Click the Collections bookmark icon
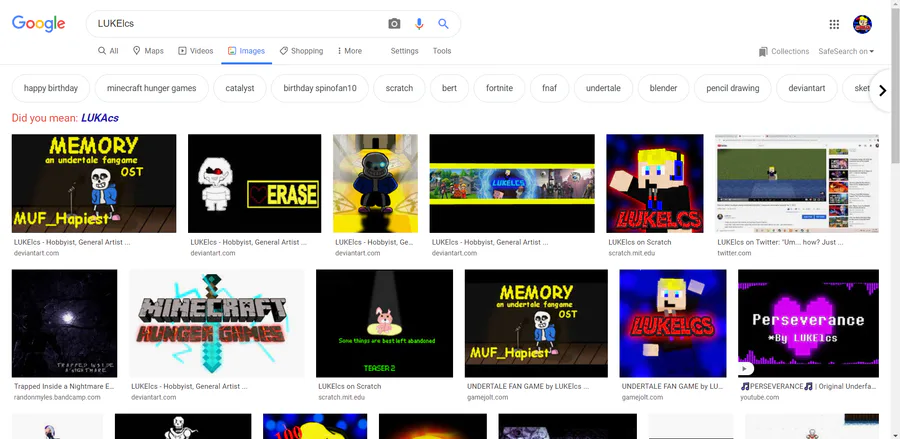900x439 pixels. (763, 52)
